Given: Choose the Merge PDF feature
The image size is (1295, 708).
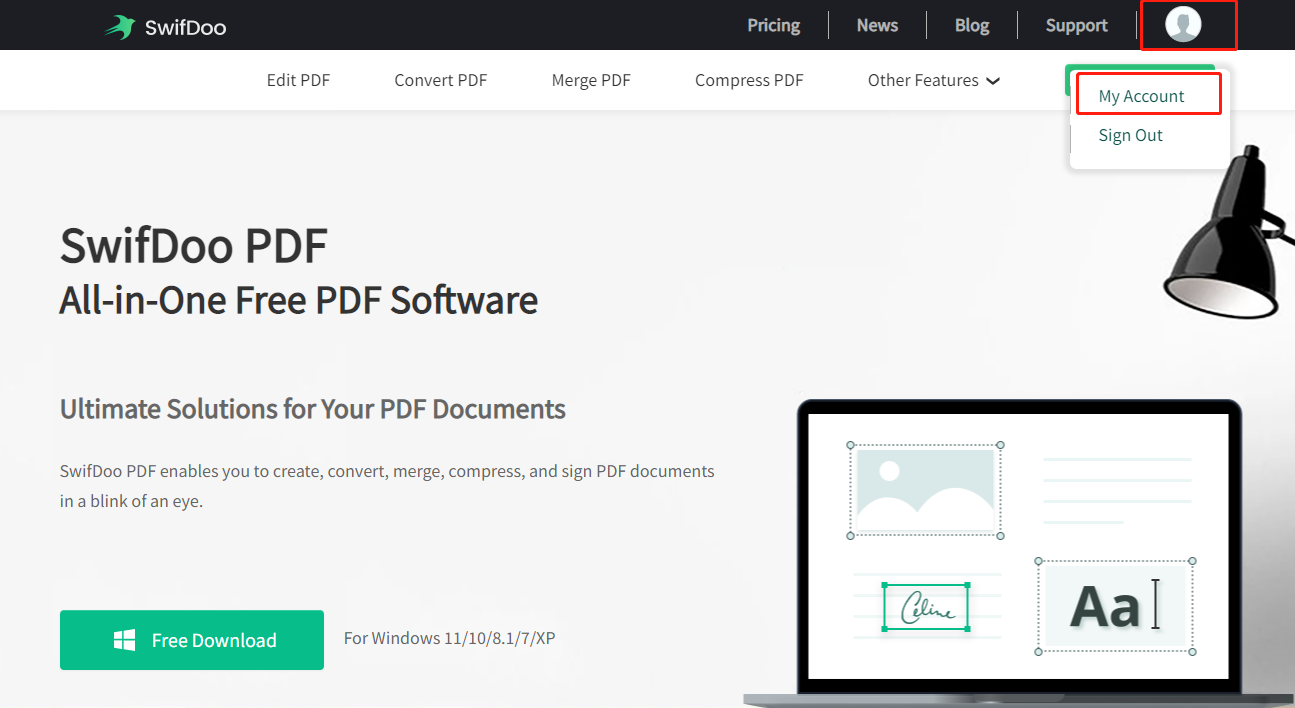Looking at the screenshot, I should [x=591, y=80].
